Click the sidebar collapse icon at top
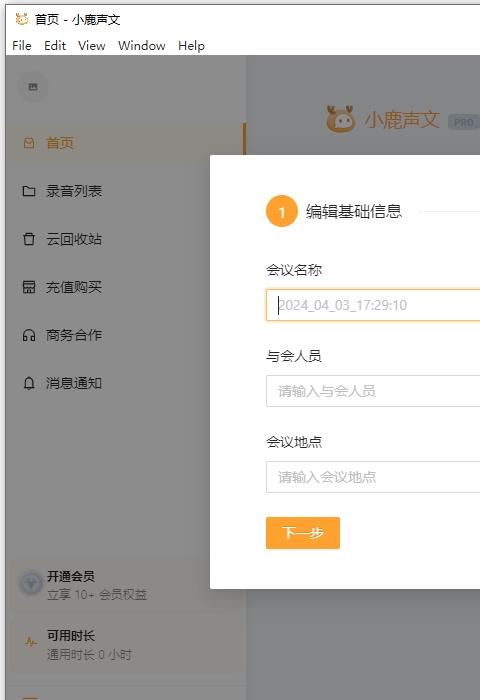Screen dimensions: 480x700 point(33,87)
